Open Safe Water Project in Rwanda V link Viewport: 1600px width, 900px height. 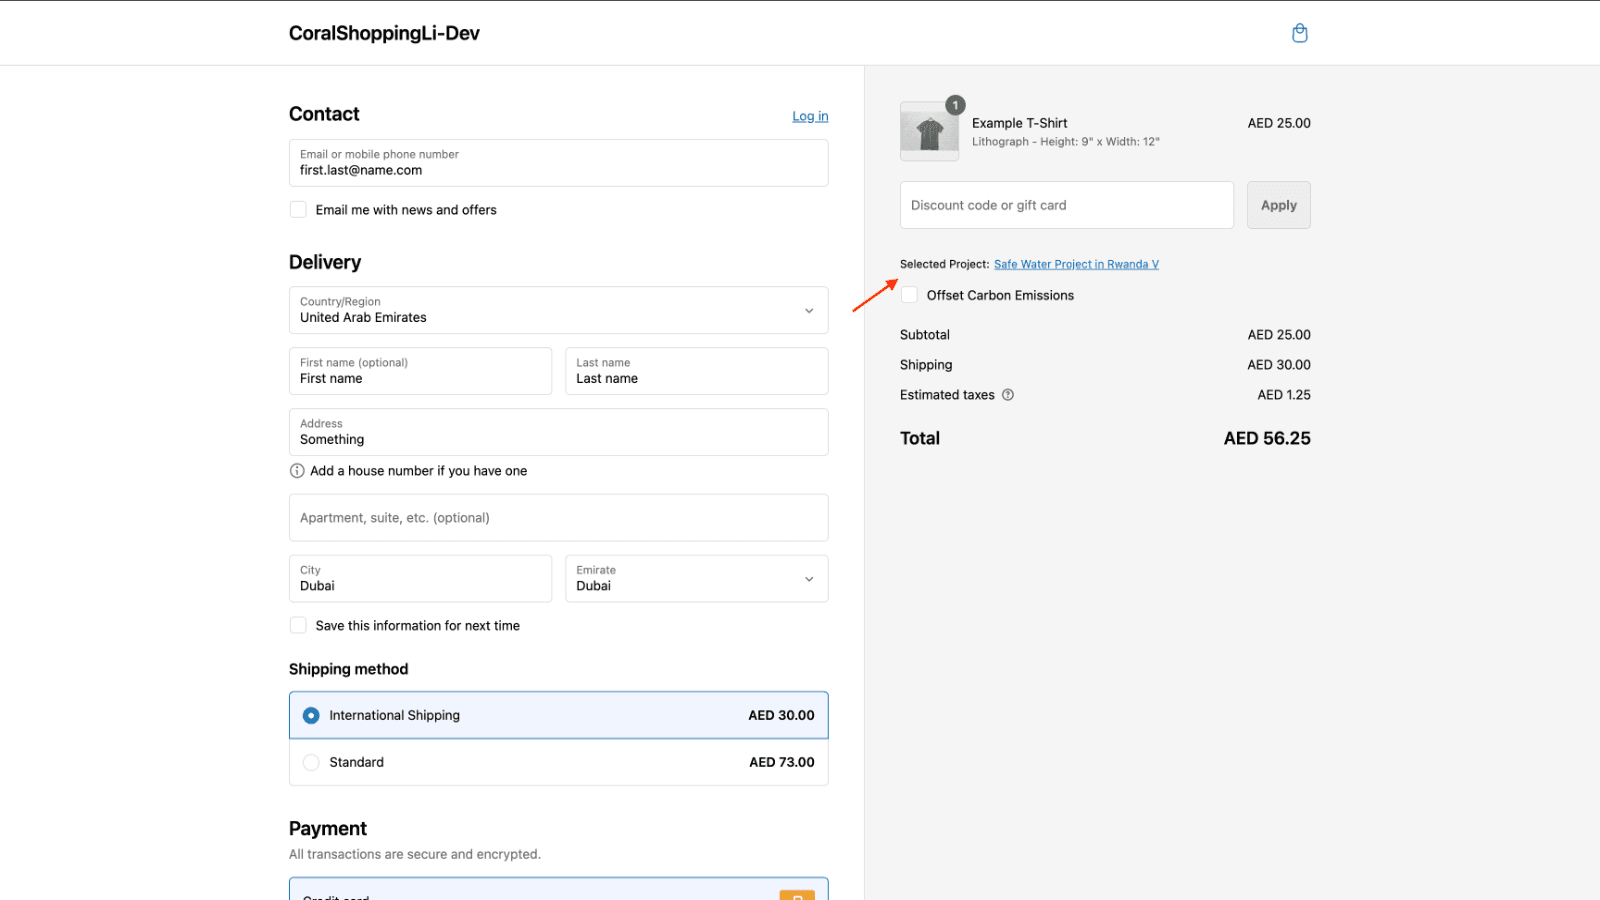1076,265
